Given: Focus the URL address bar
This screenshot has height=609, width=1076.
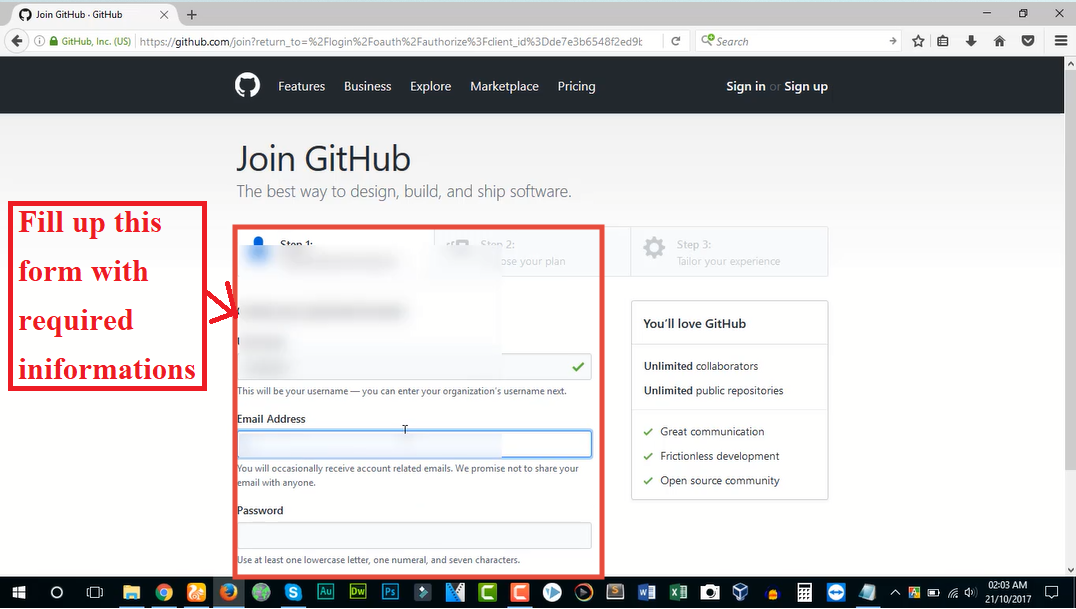Looking at the screenshot, I should point(391,41).
